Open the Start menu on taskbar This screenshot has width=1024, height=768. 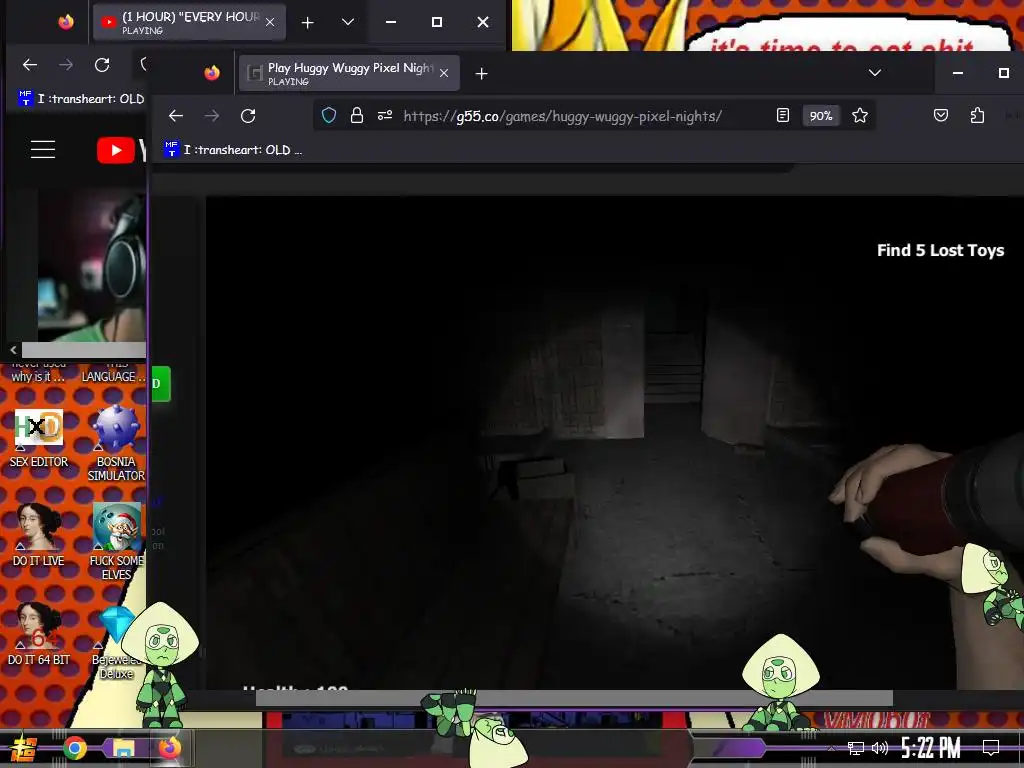[24, 748]
